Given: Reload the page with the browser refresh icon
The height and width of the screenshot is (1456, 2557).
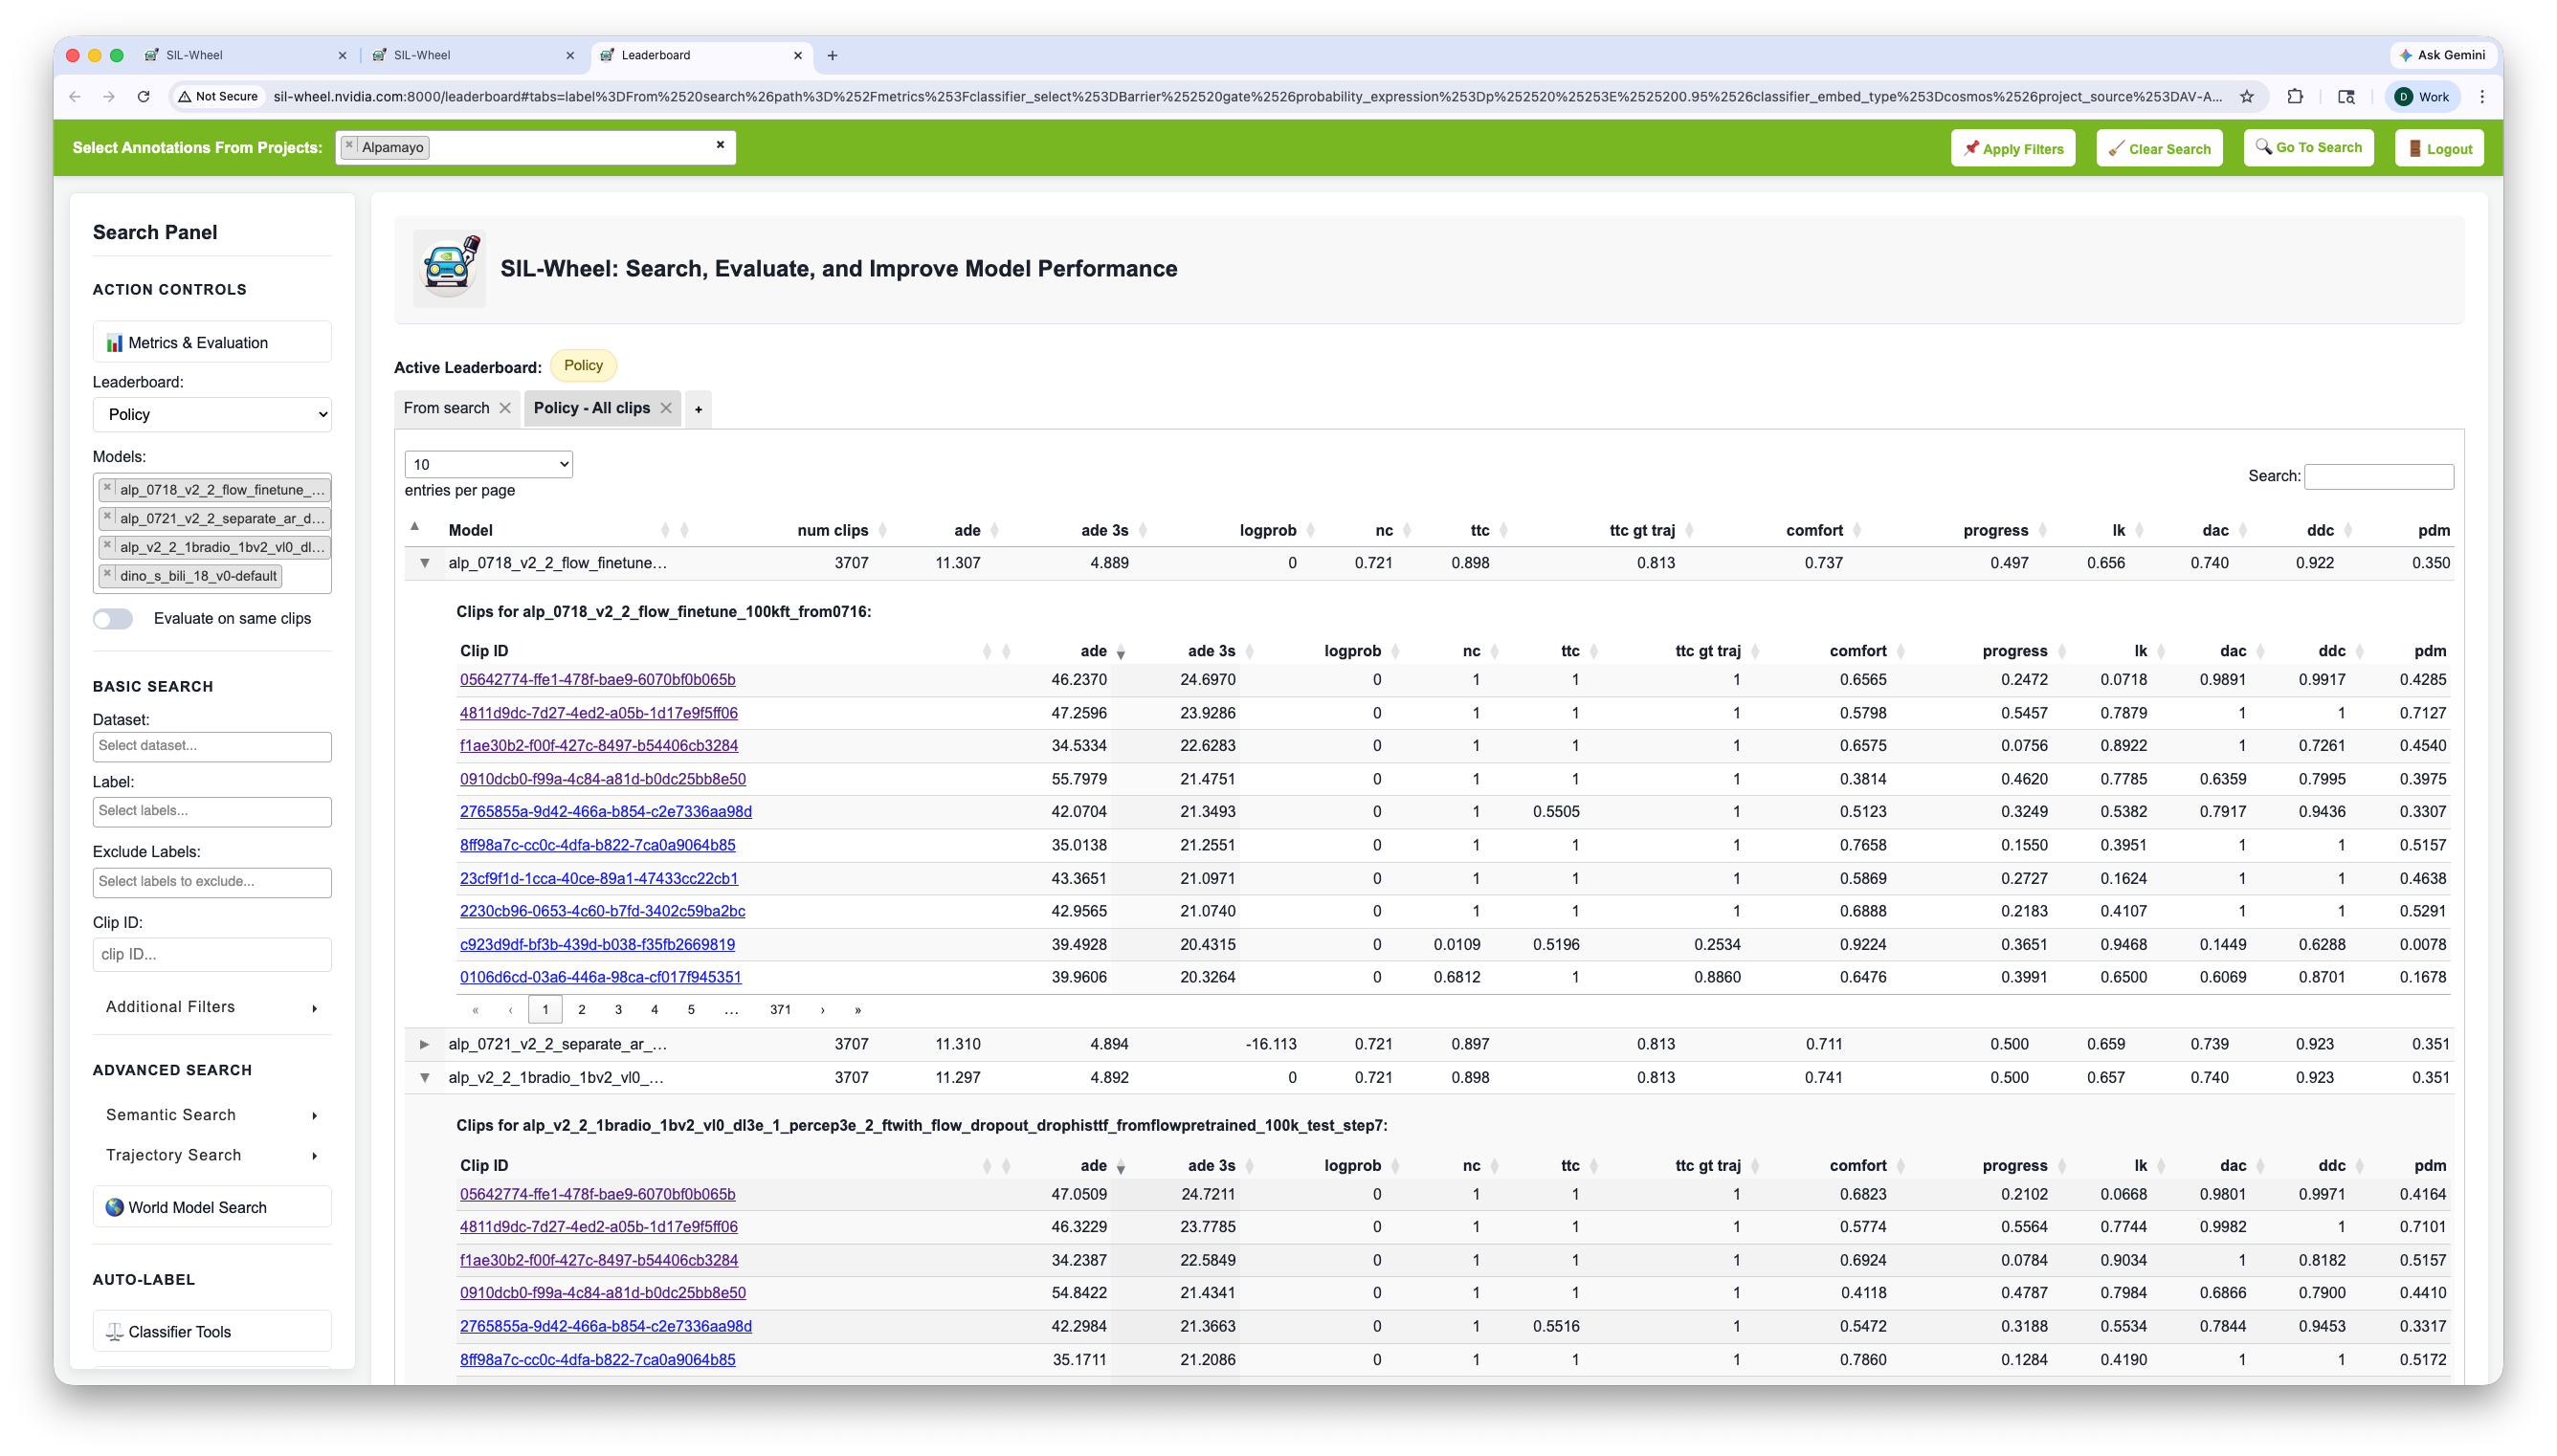Looking at the screenshot, I should (143, 97).
